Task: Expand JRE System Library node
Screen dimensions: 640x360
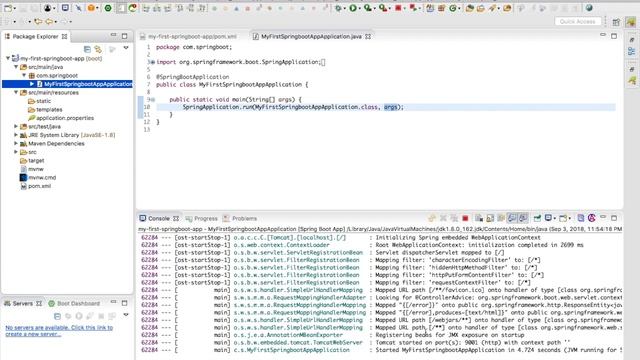Action: click(x=16, y=135)
